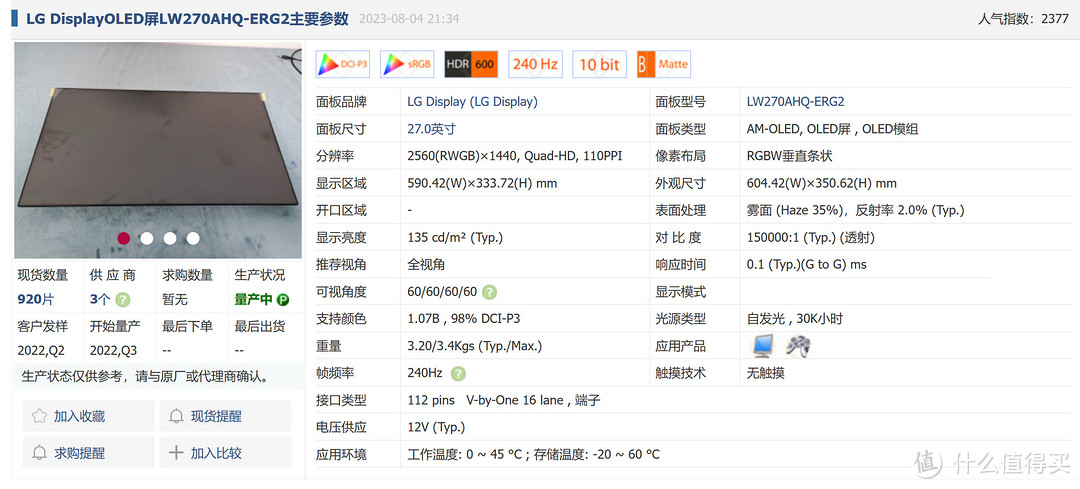Viewport: 1080px width, 489px height.
Task: Click the bell icon of 现货提醒
Action: point(176,416)
